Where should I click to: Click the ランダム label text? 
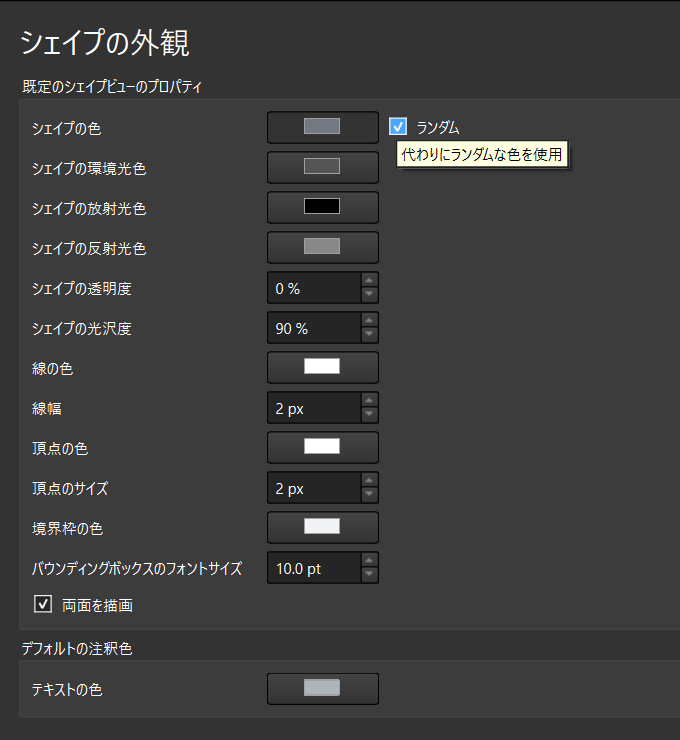438,127
